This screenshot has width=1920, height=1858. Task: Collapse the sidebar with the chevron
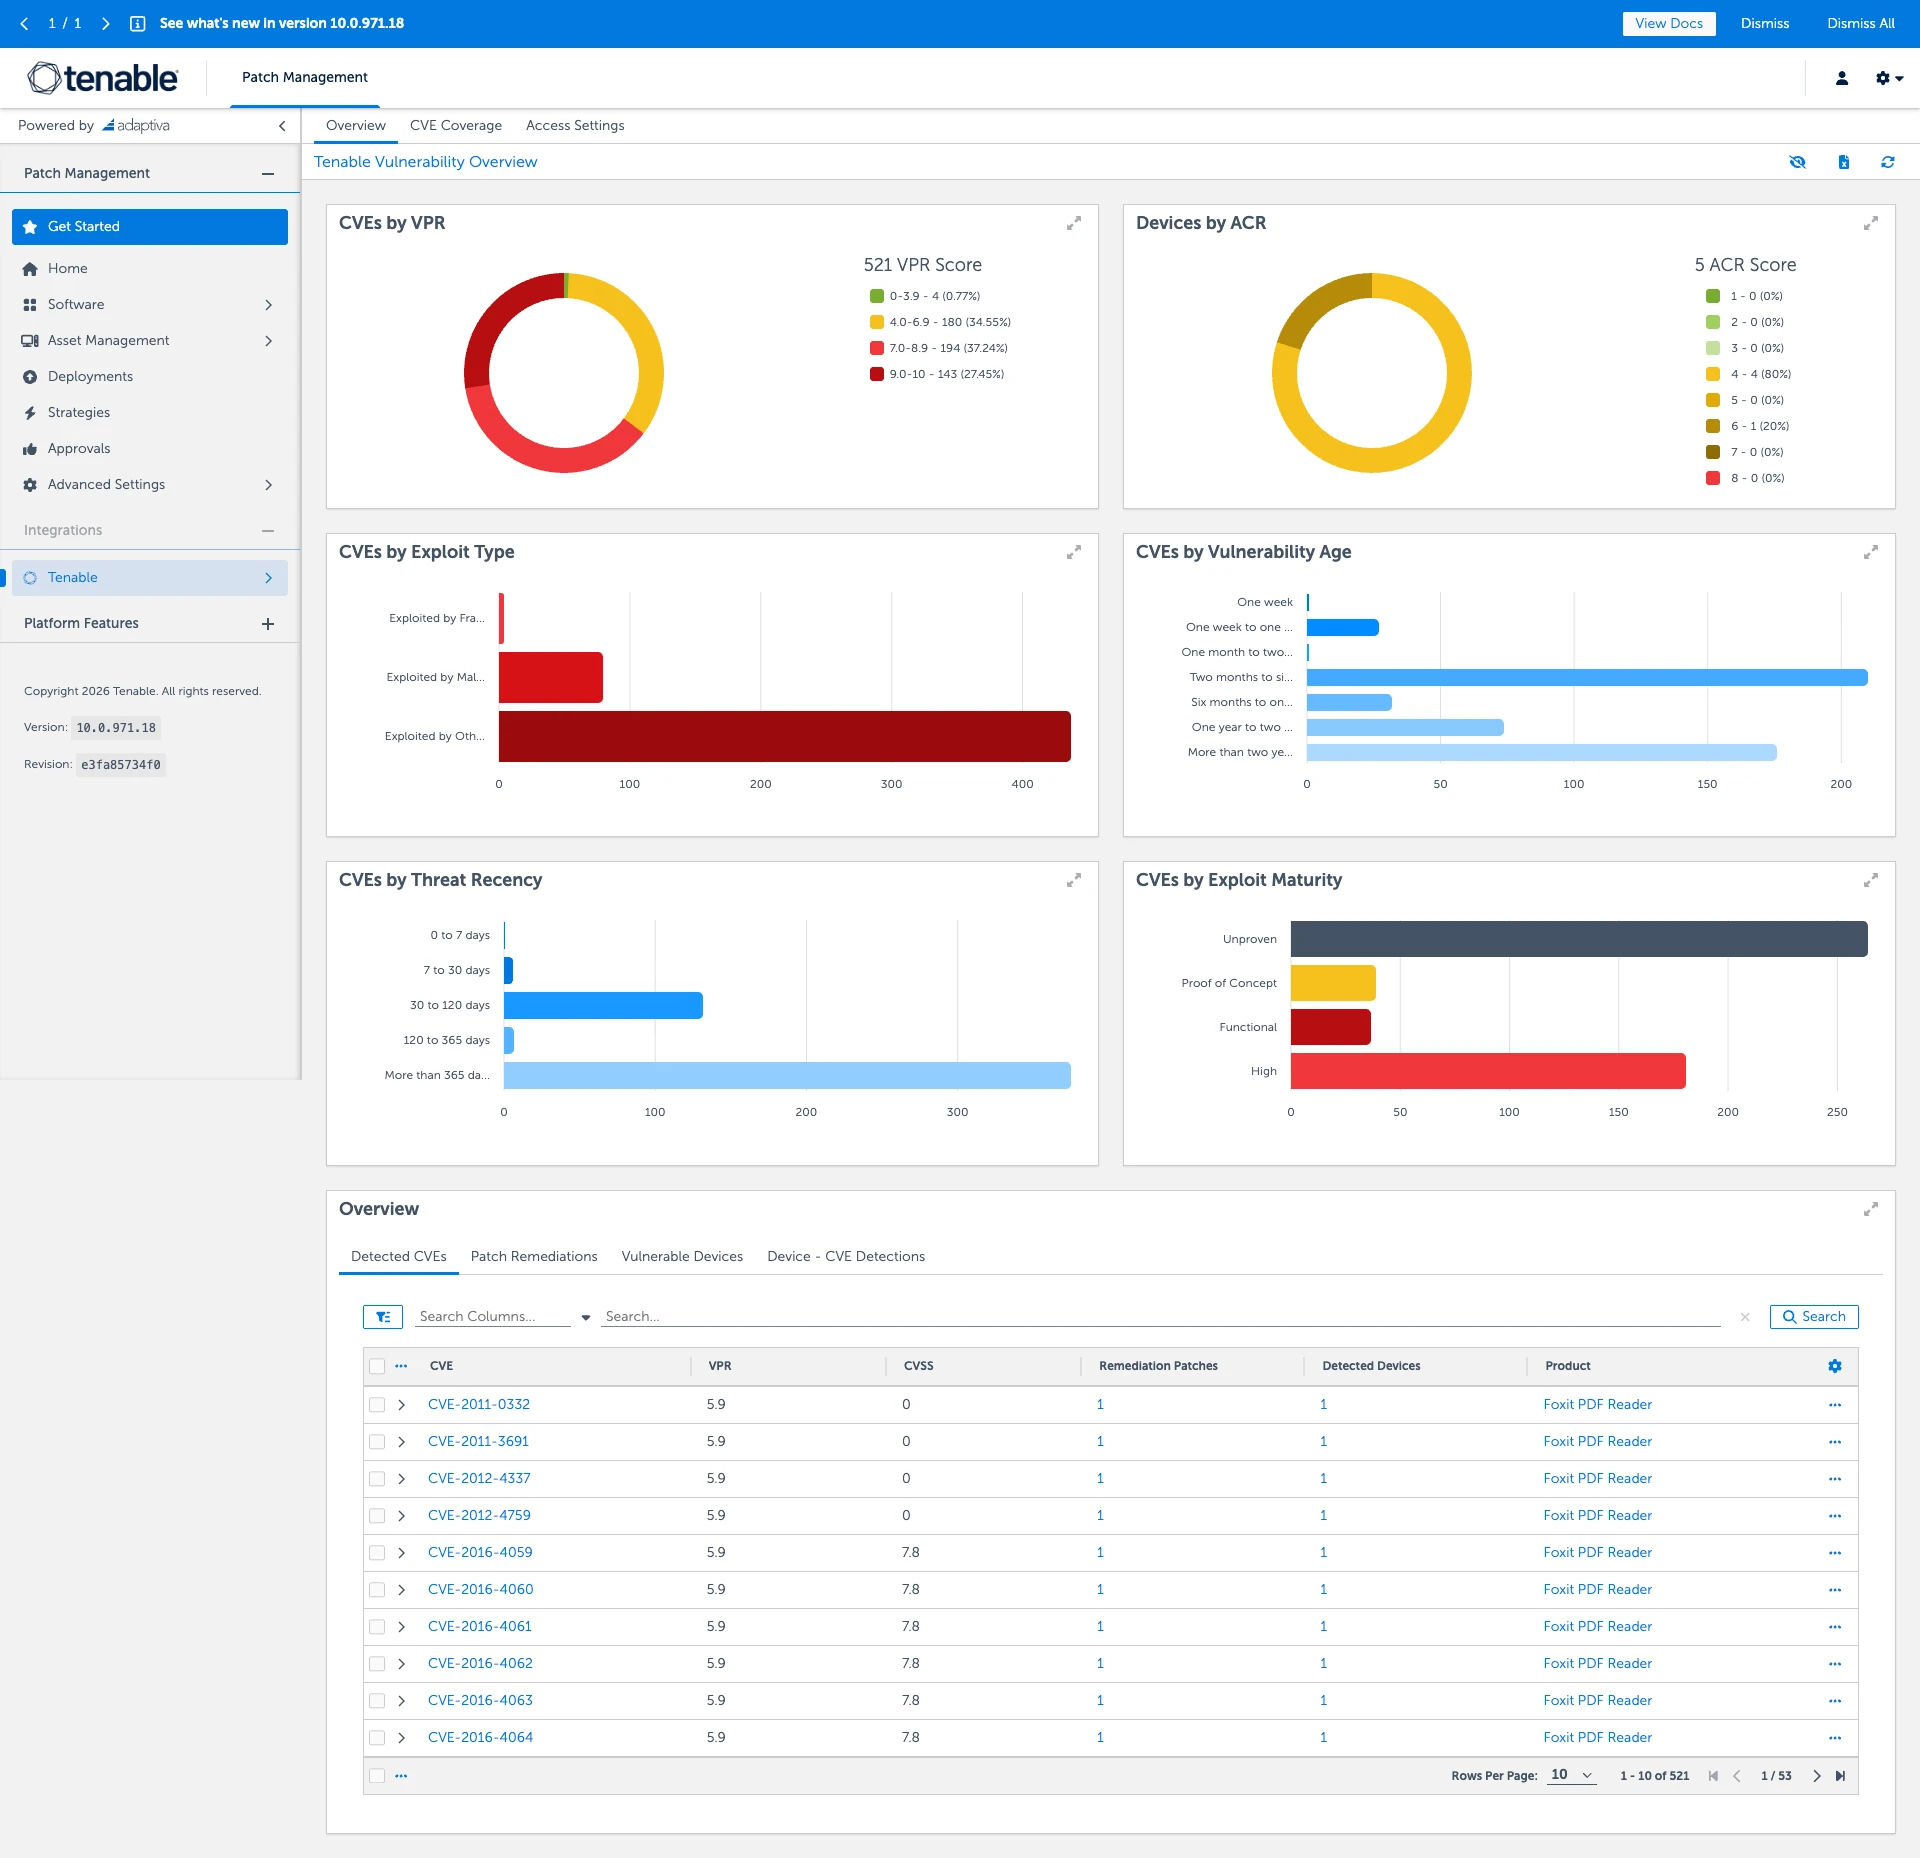[282, 126]
